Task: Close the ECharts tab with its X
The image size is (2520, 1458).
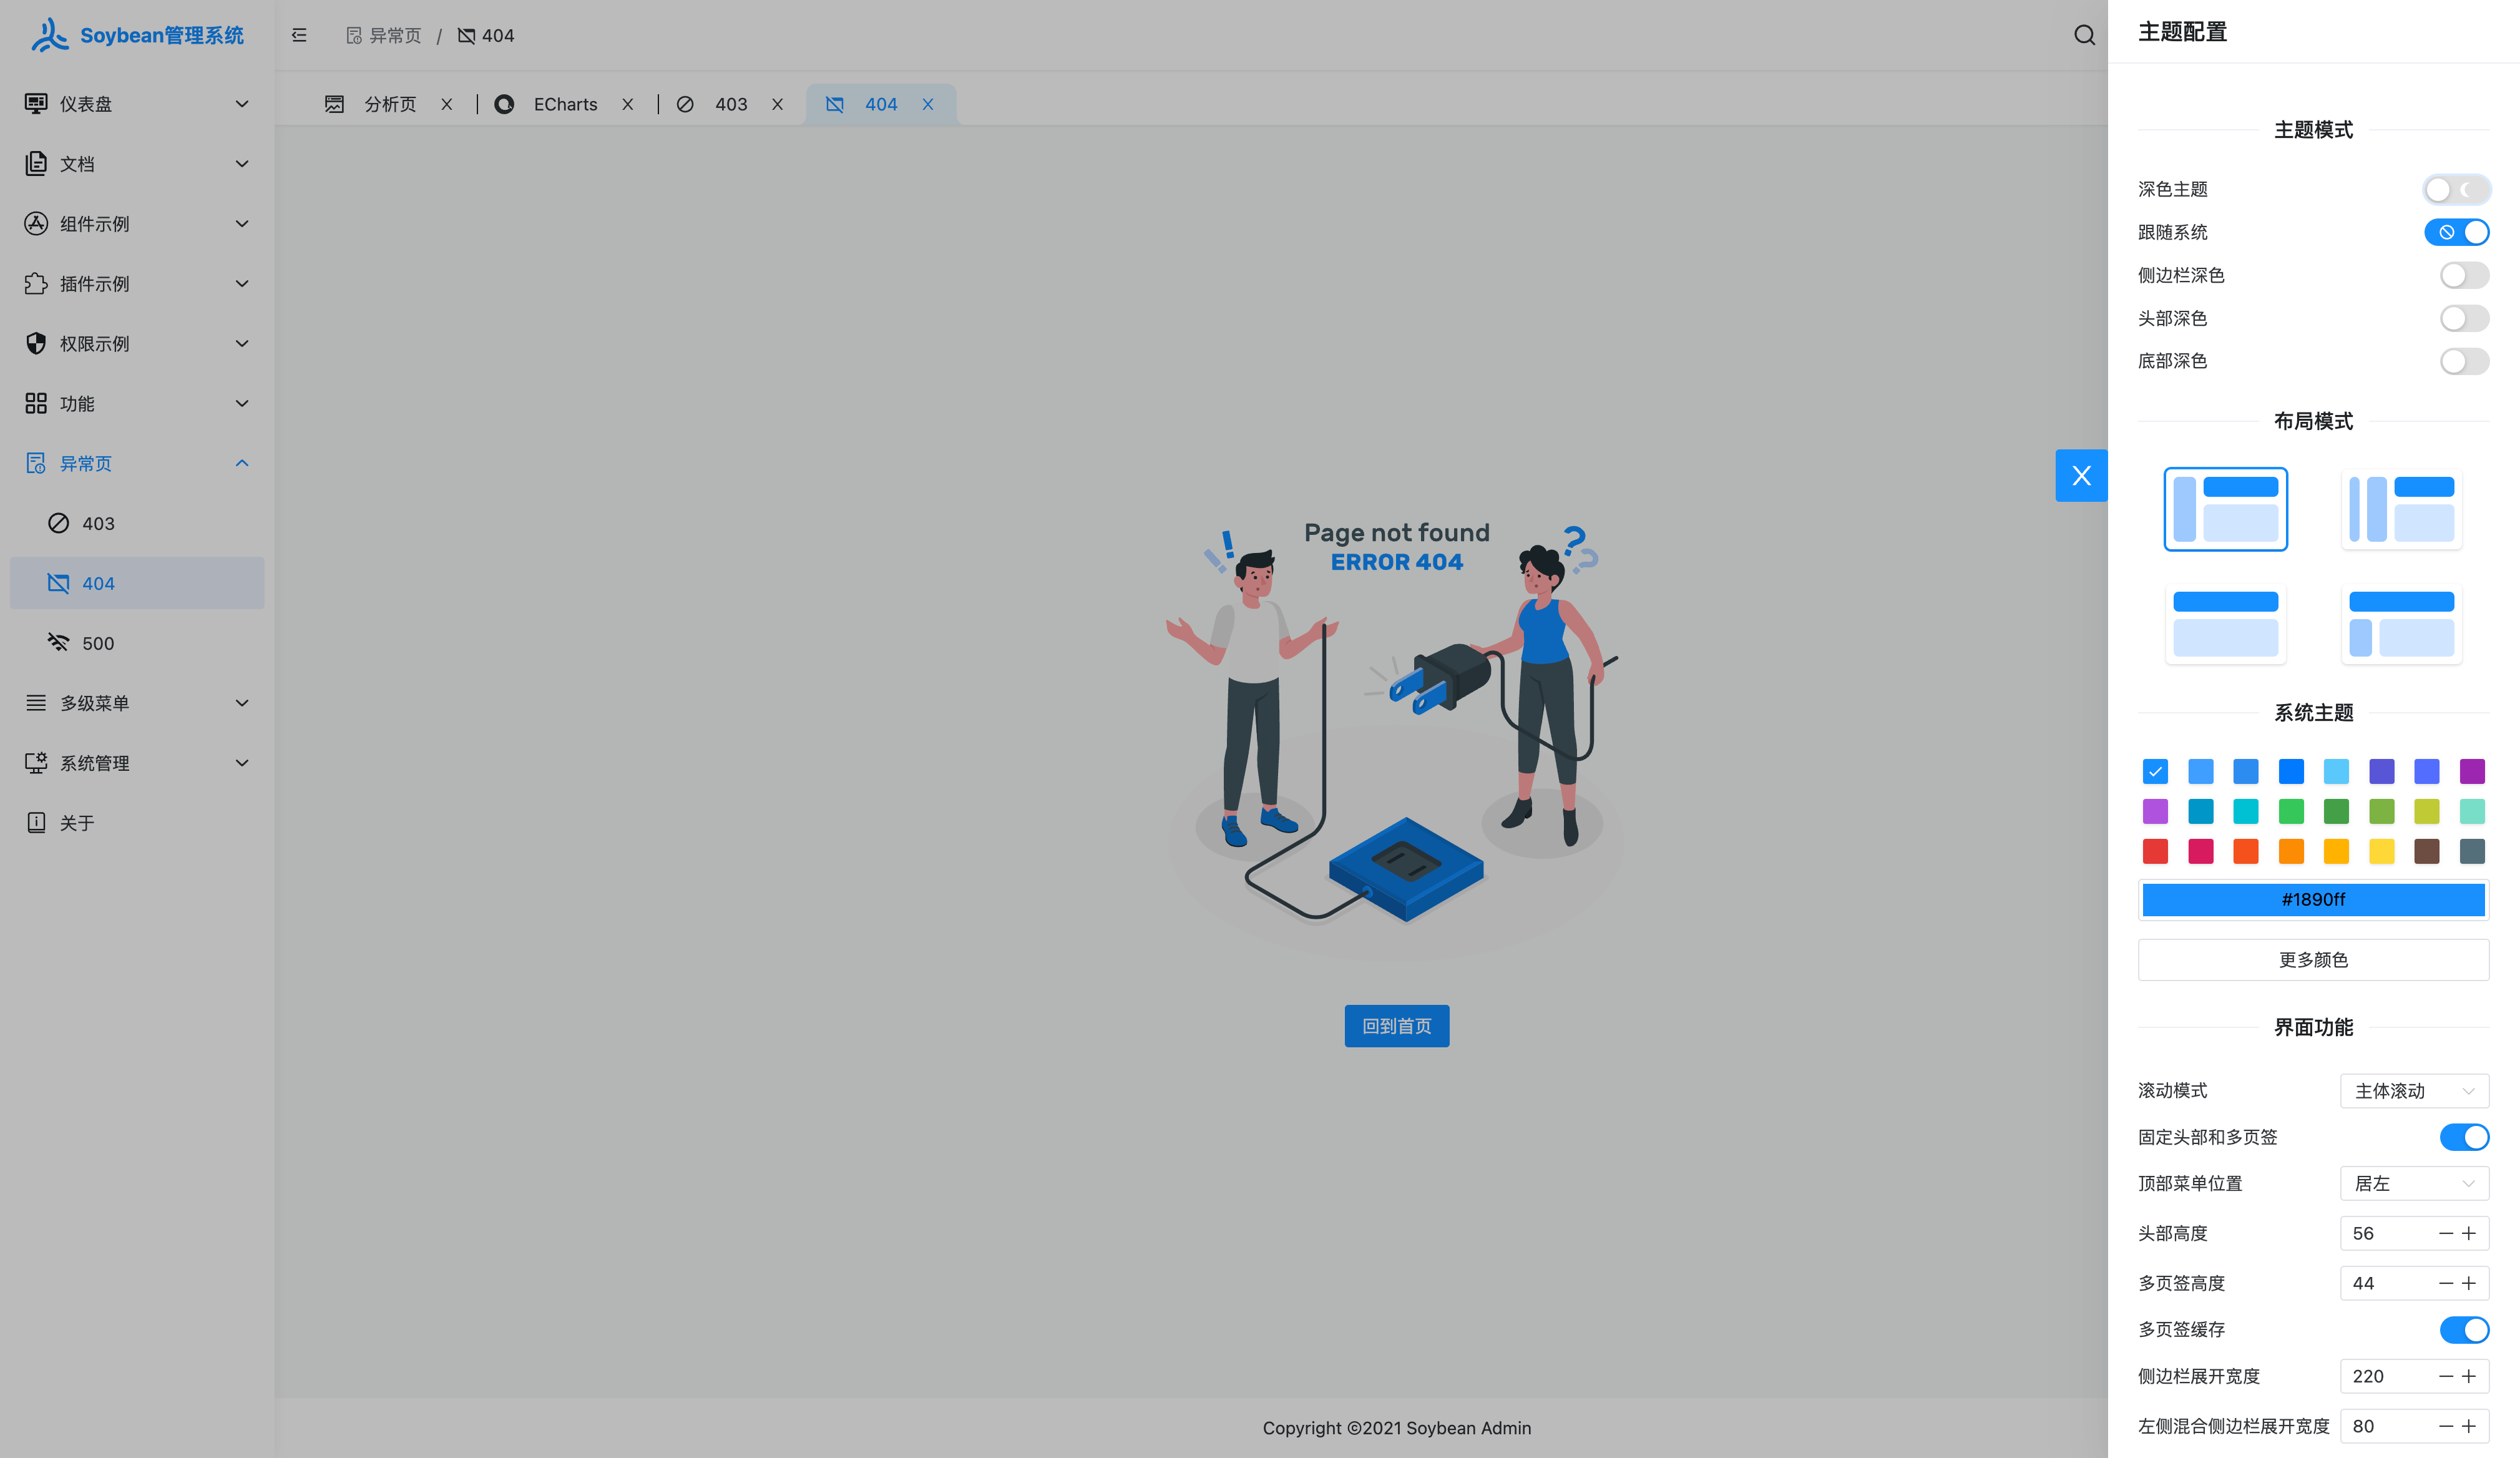Action: tap(627, 105)
